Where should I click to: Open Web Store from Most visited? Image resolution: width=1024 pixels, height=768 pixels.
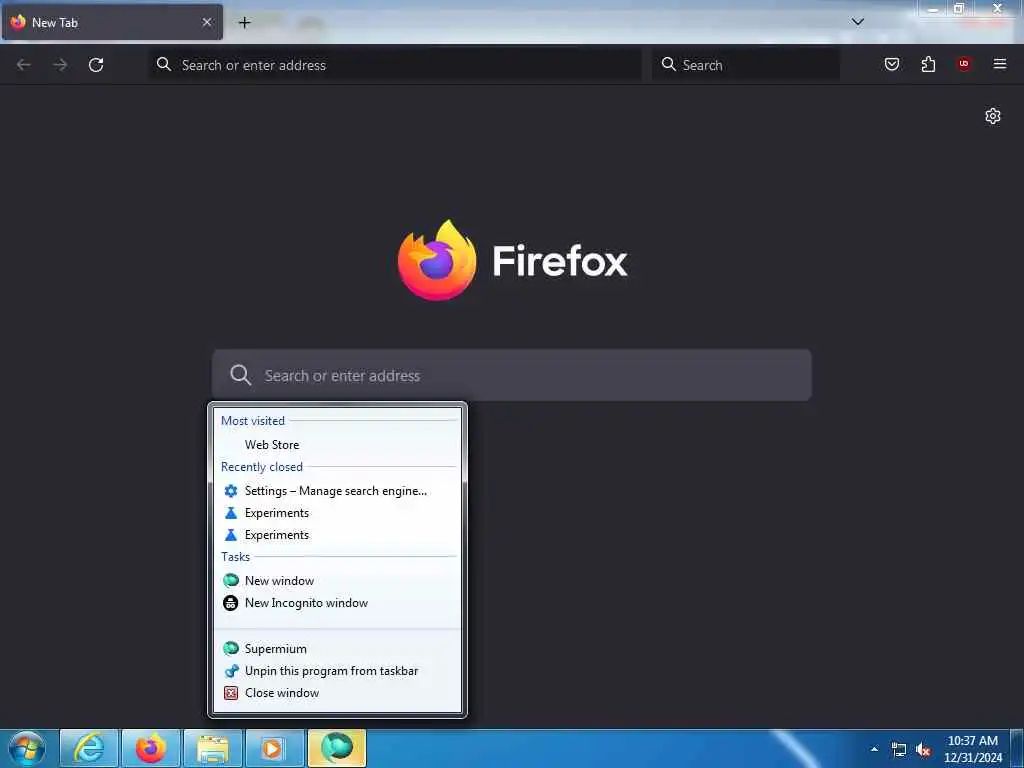point(338,445)
